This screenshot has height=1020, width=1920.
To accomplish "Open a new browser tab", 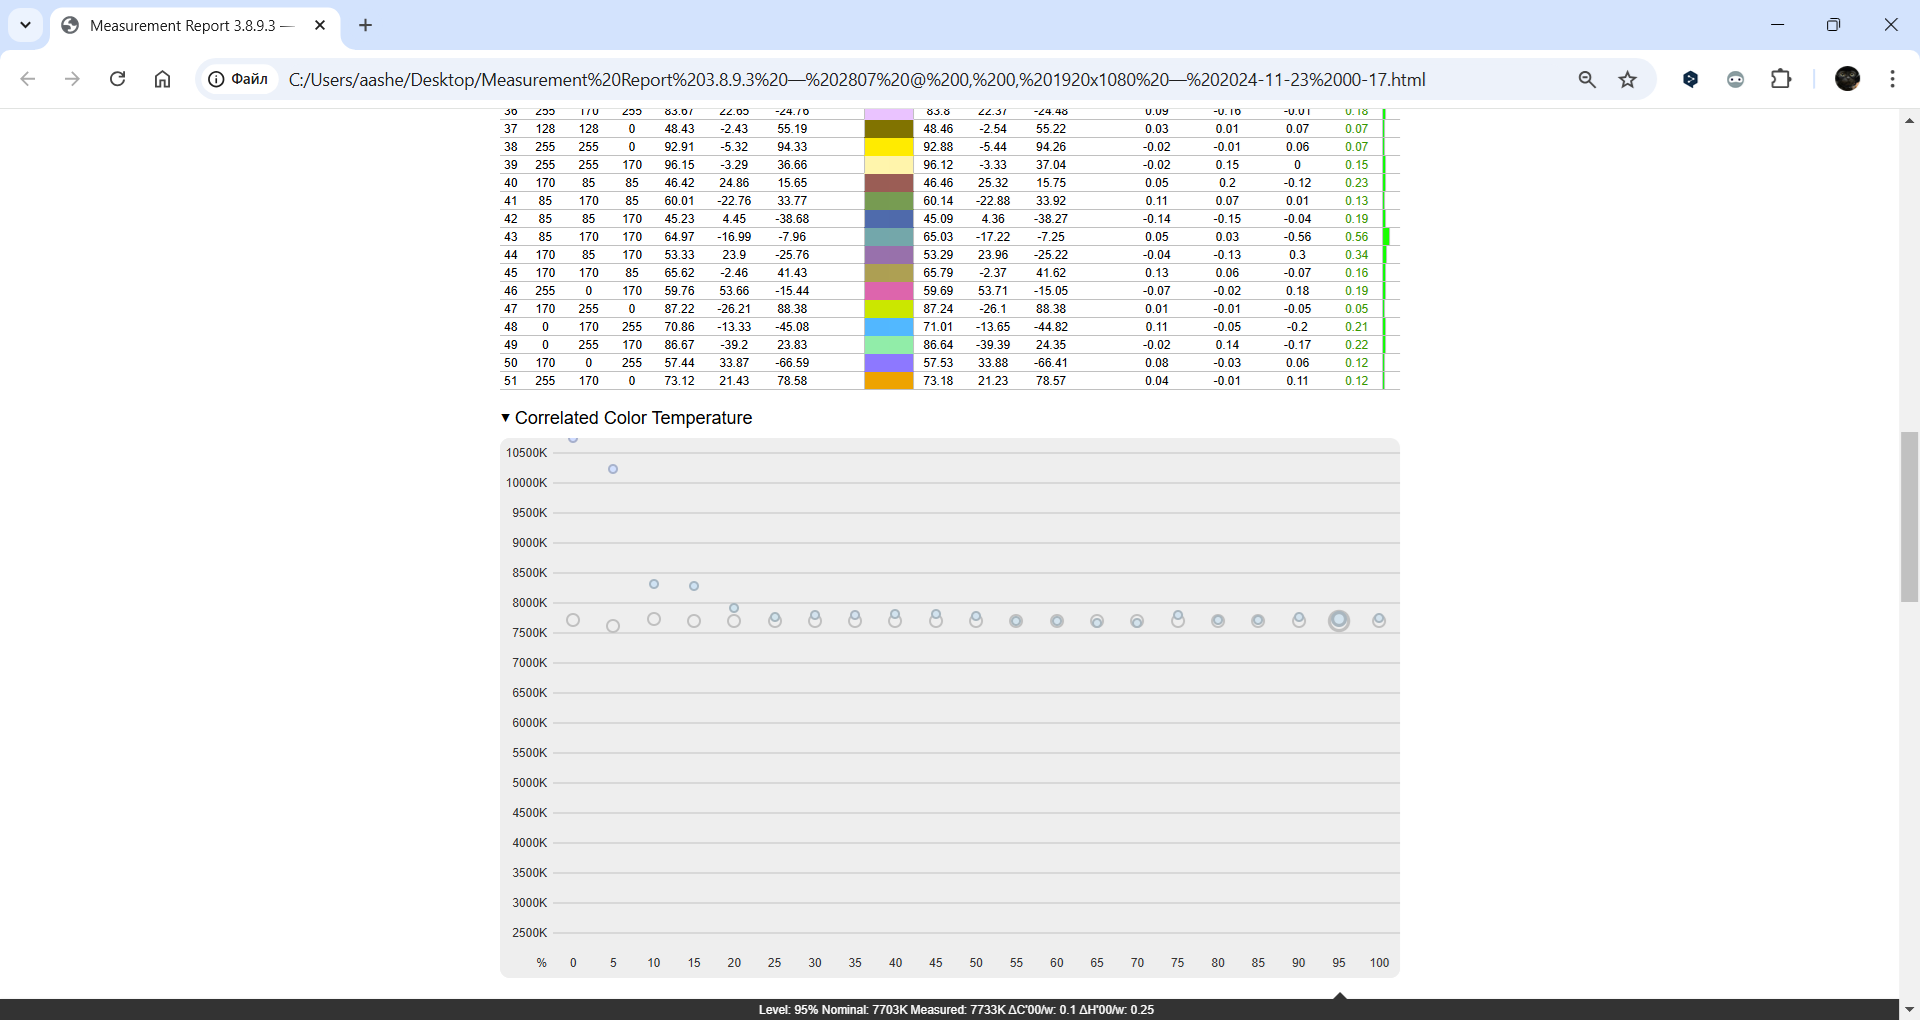I will (x=366, y=25).
